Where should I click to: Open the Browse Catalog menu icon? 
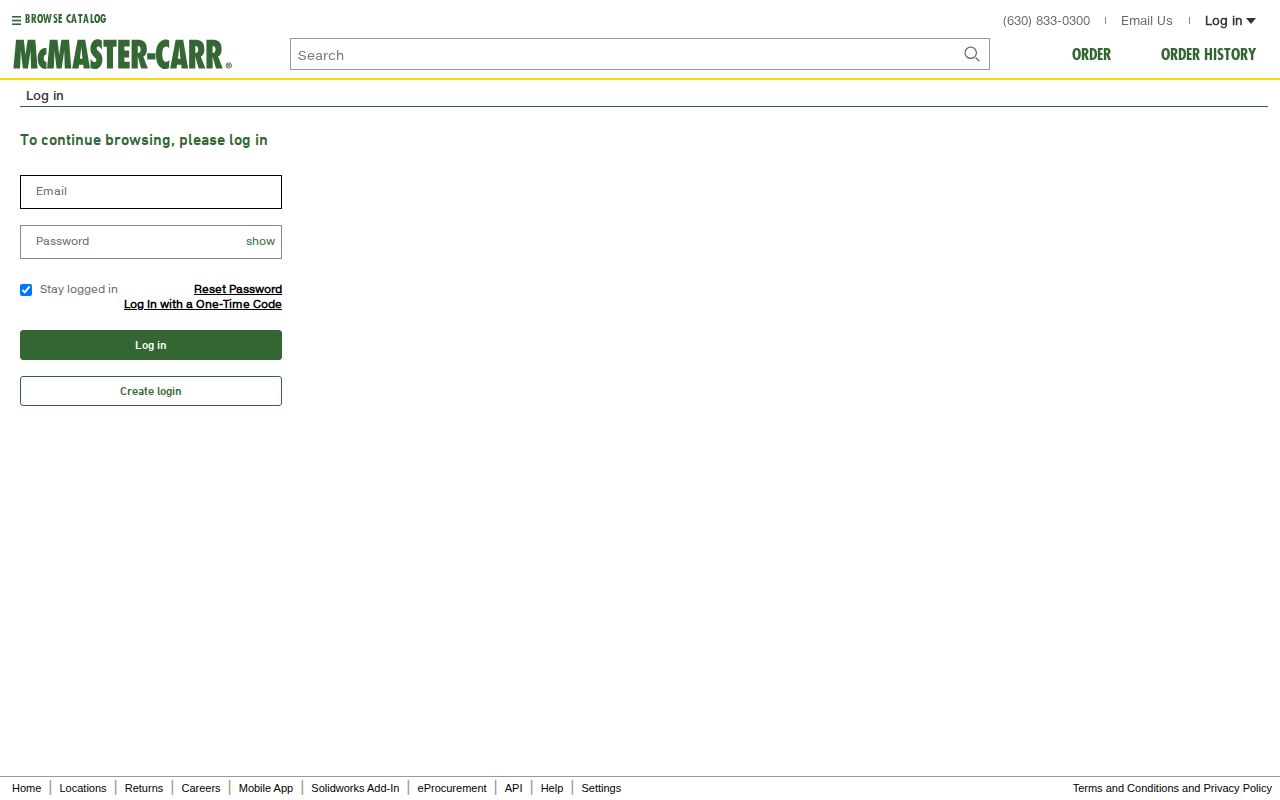coord(18,18)
